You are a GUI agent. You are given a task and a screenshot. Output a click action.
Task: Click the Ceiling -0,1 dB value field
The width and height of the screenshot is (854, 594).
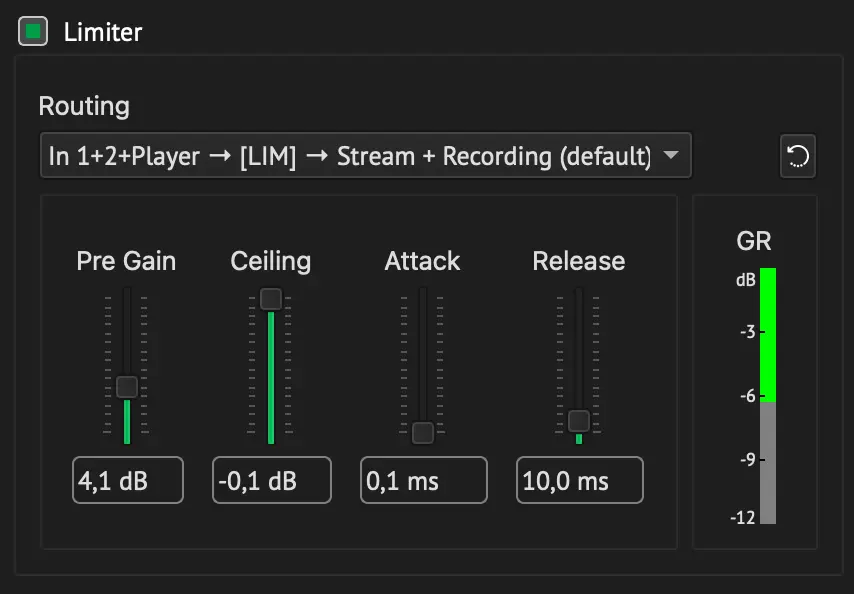[272, 480]
